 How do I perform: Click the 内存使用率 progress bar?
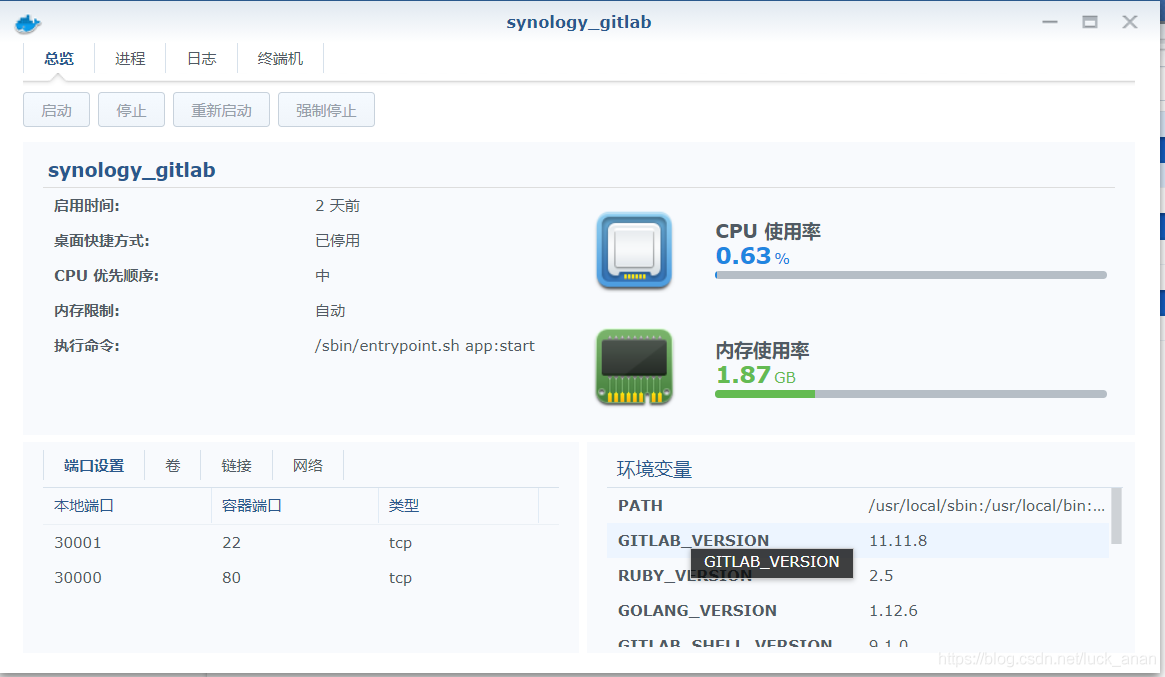click(911, 394)
